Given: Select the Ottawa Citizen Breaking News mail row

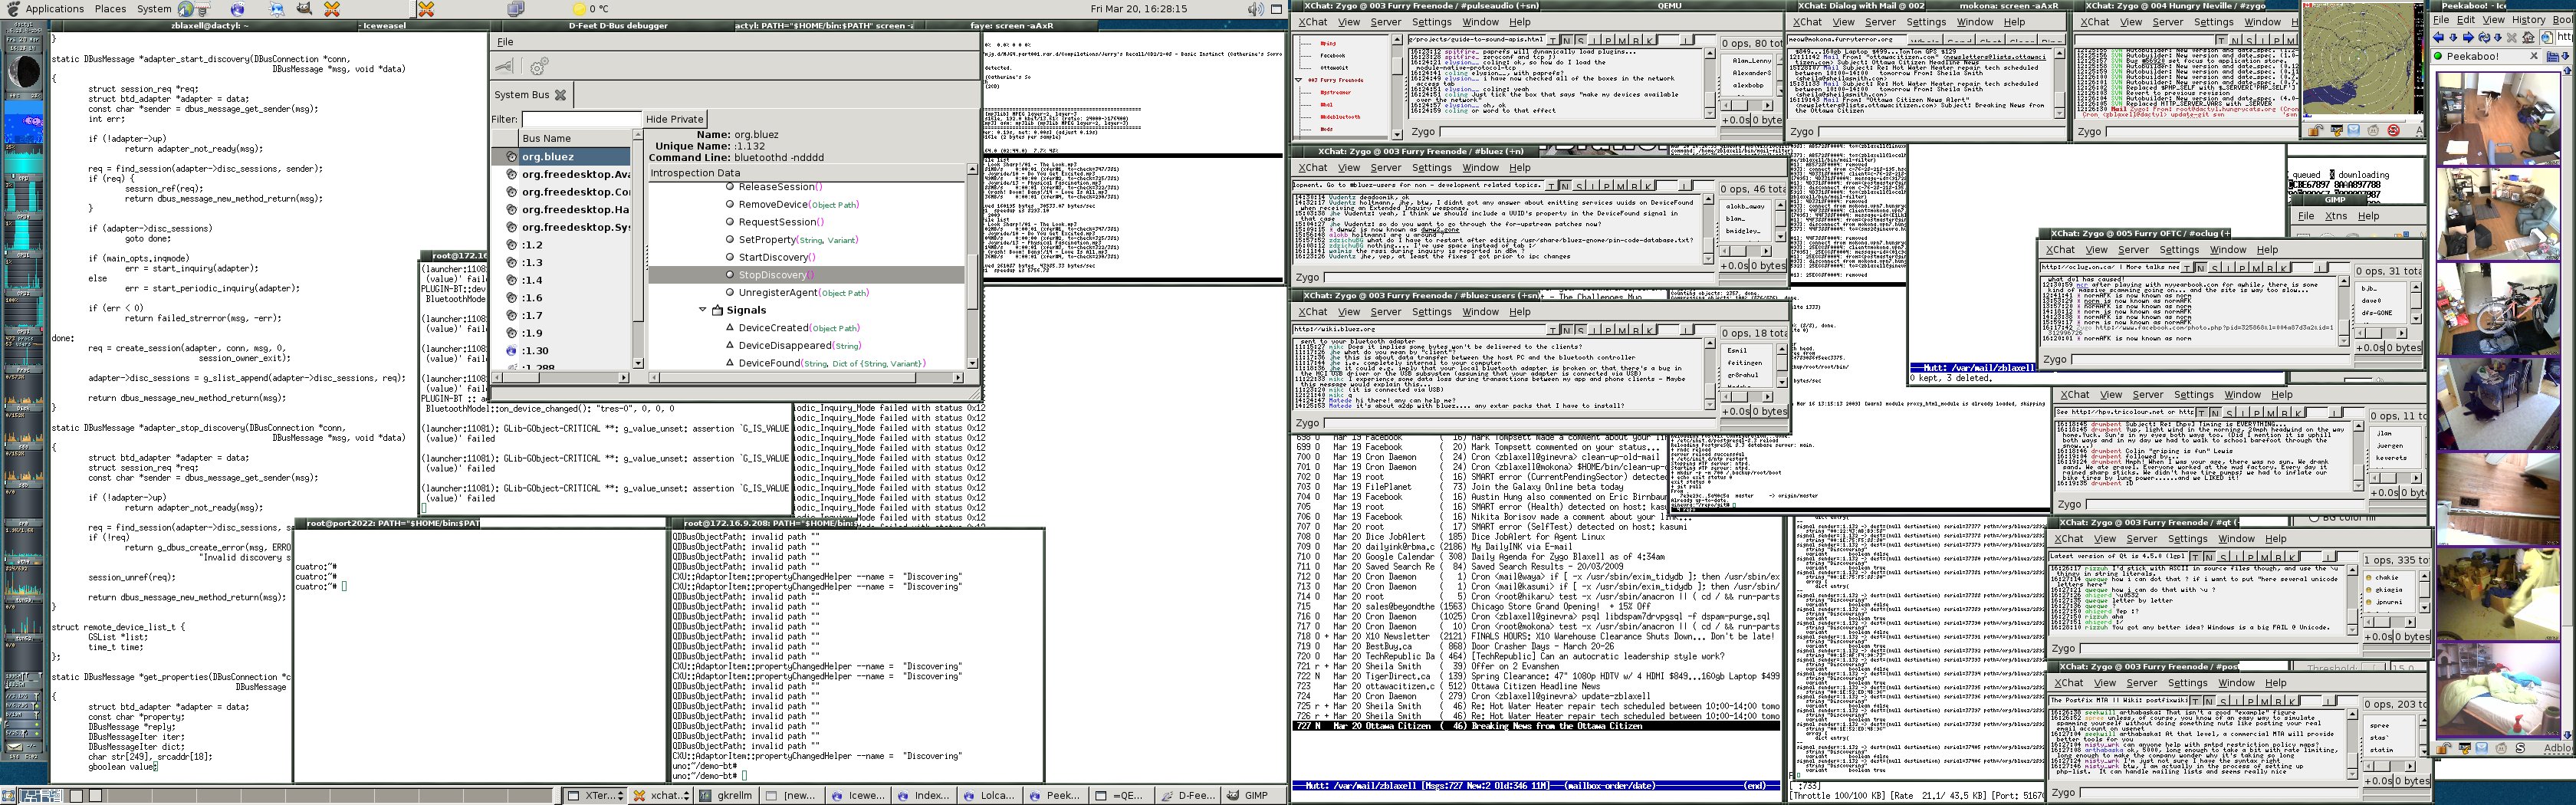Looking at the screenshot, I should (x=1535, y=726).
